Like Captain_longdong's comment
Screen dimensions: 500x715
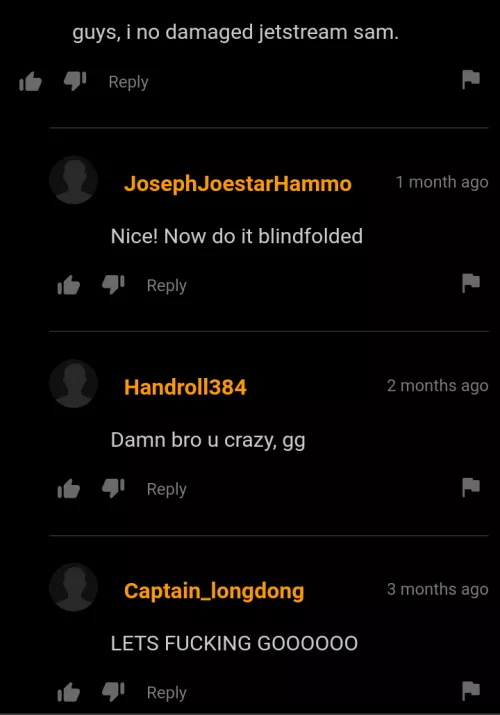tap(69, 693)
